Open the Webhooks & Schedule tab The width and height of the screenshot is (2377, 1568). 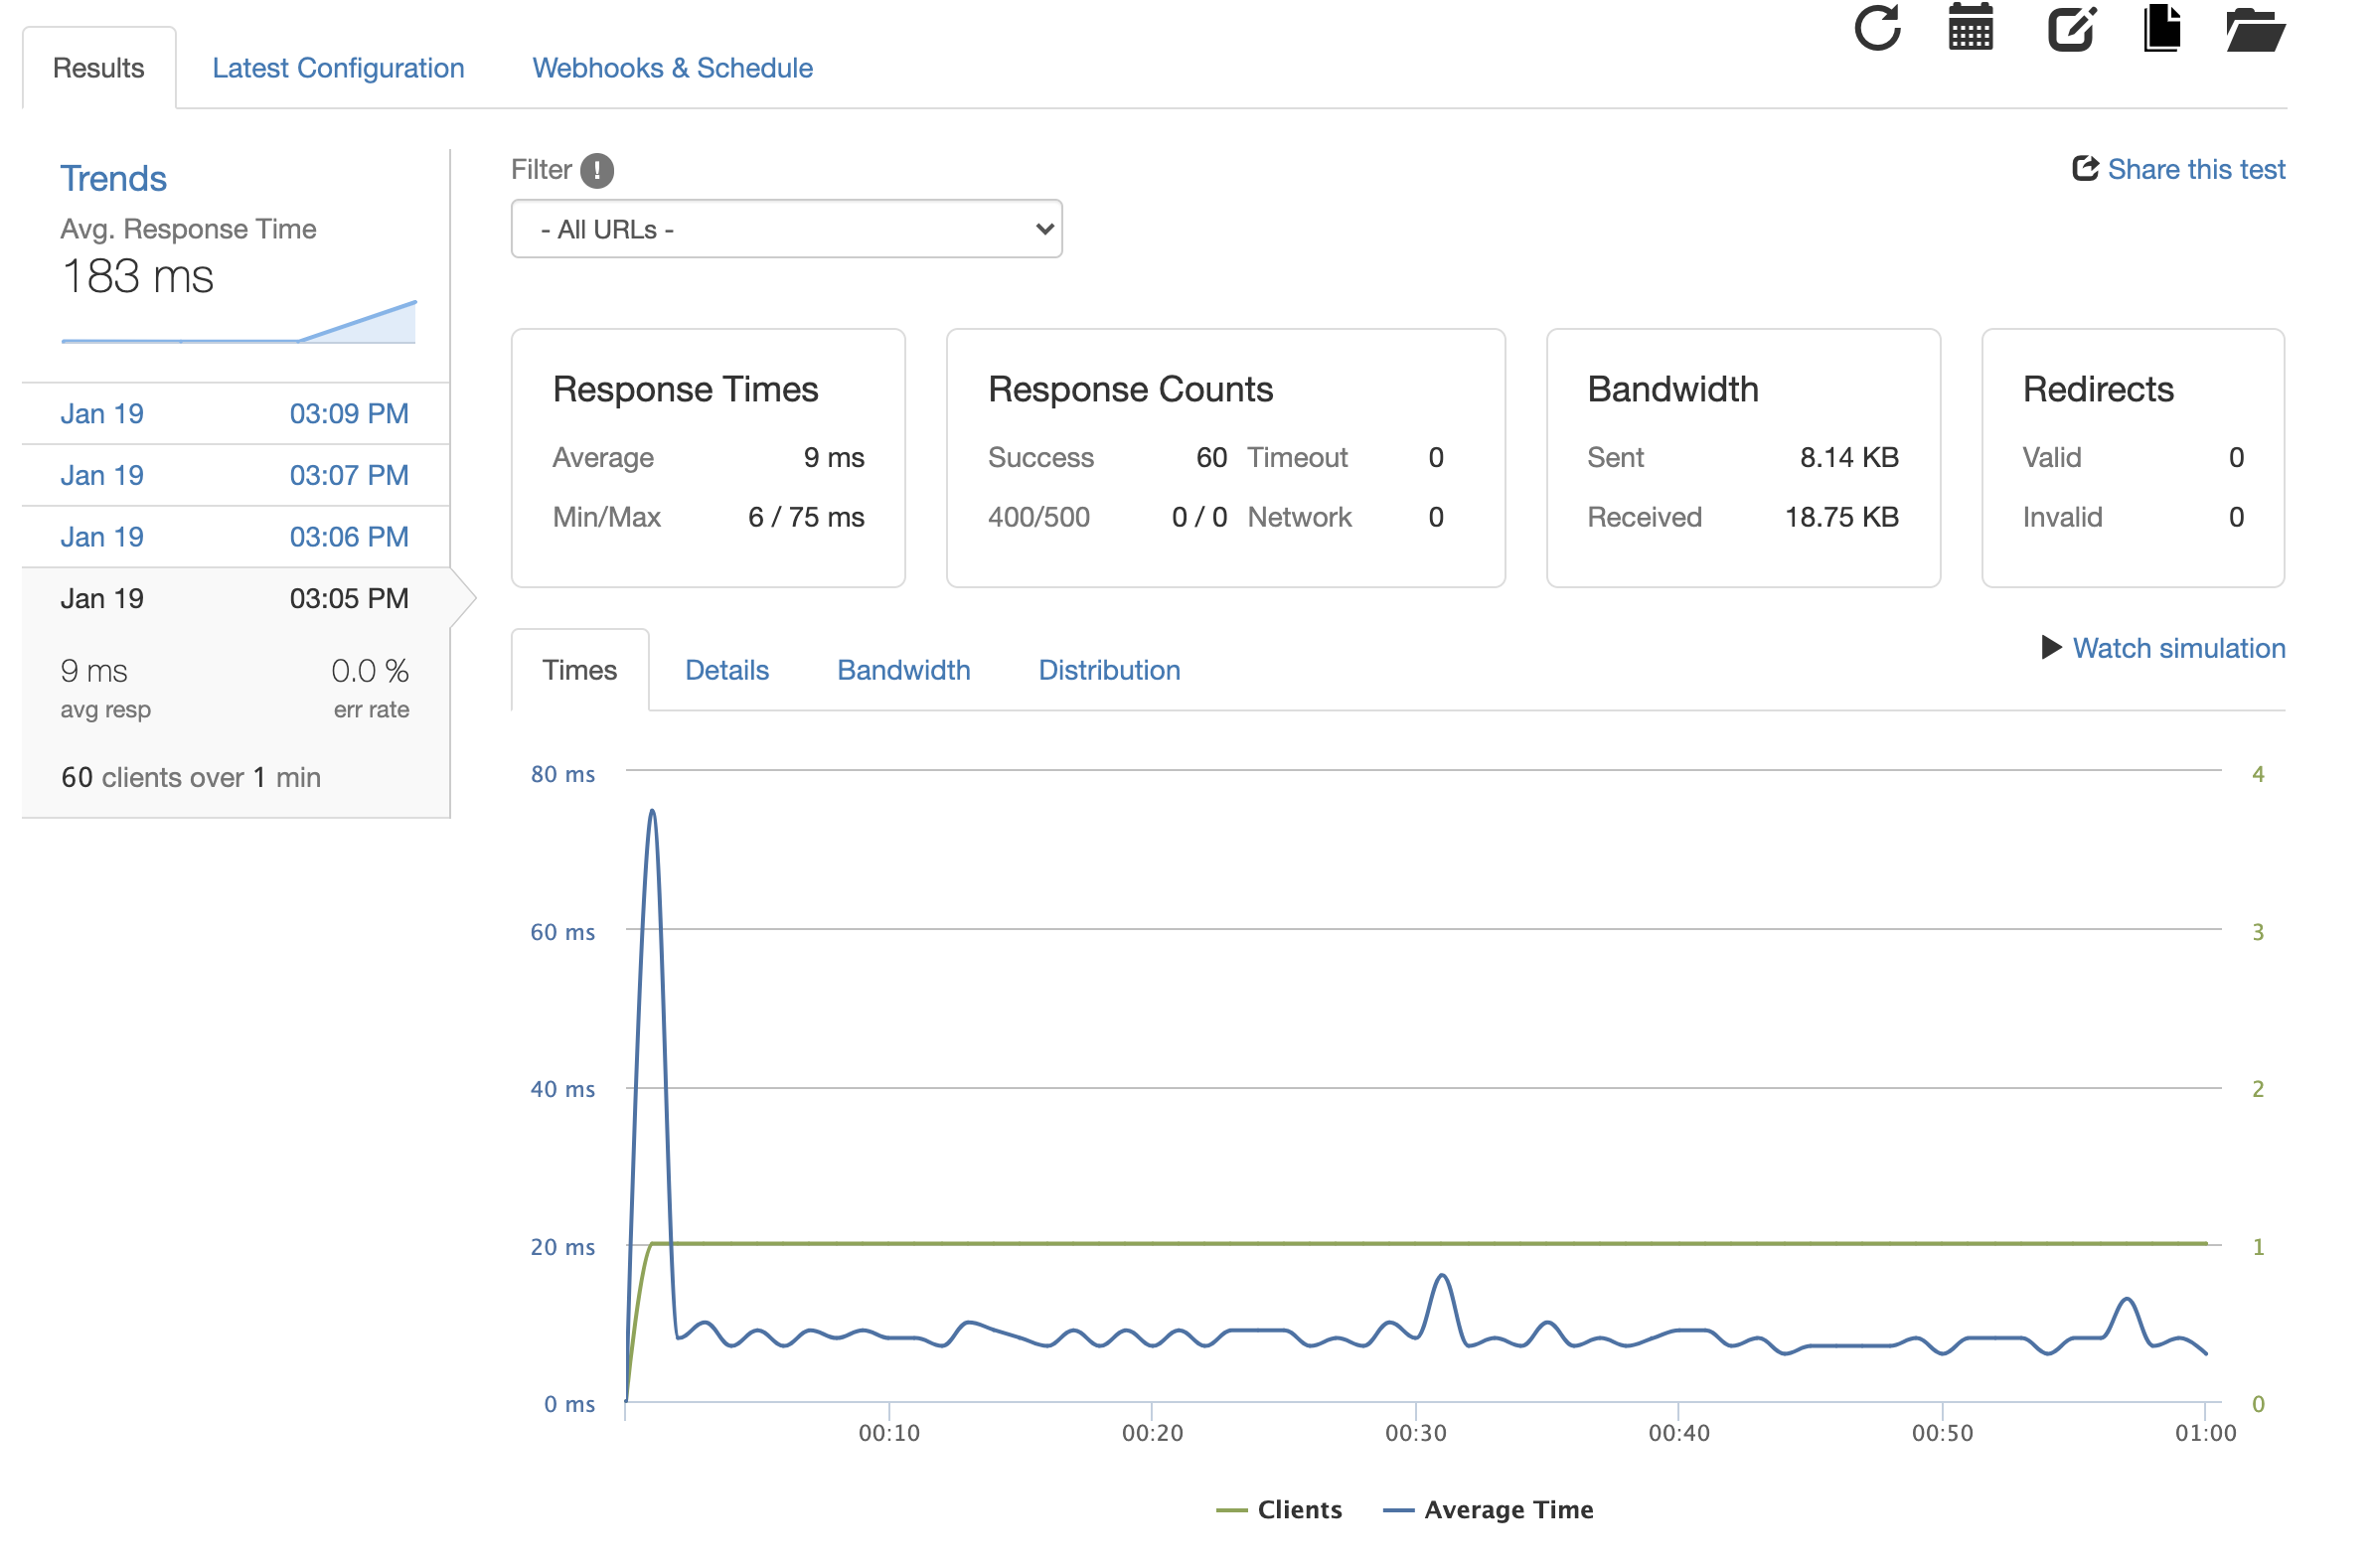672,68
